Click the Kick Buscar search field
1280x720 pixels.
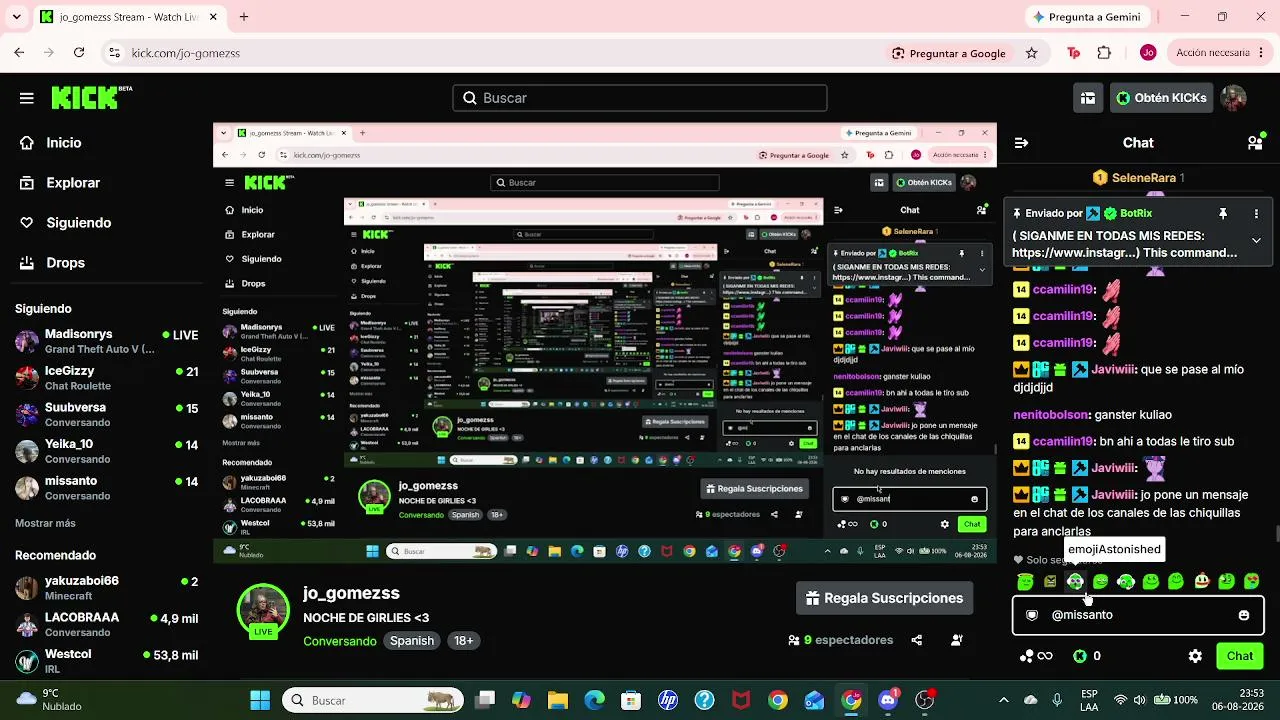[x=640, y=98]
